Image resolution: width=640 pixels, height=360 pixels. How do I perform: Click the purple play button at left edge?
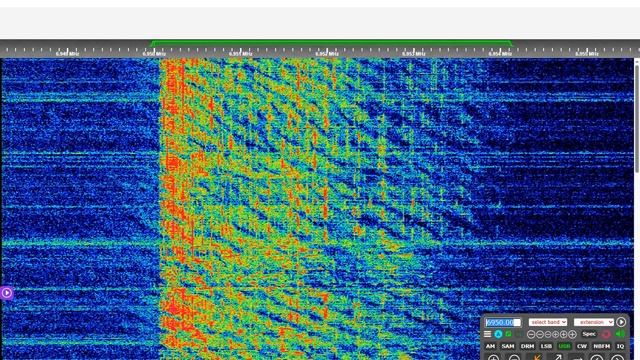click(6, 293)
